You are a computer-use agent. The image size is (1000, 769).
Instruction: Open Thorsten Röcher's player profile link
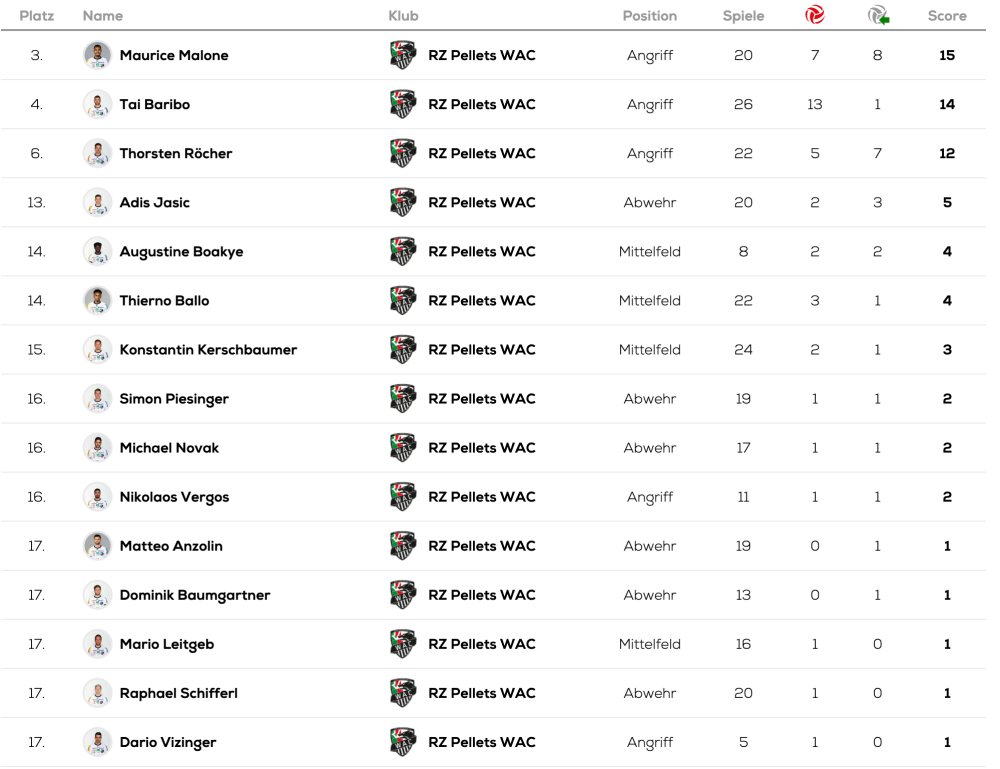(176, 153)
